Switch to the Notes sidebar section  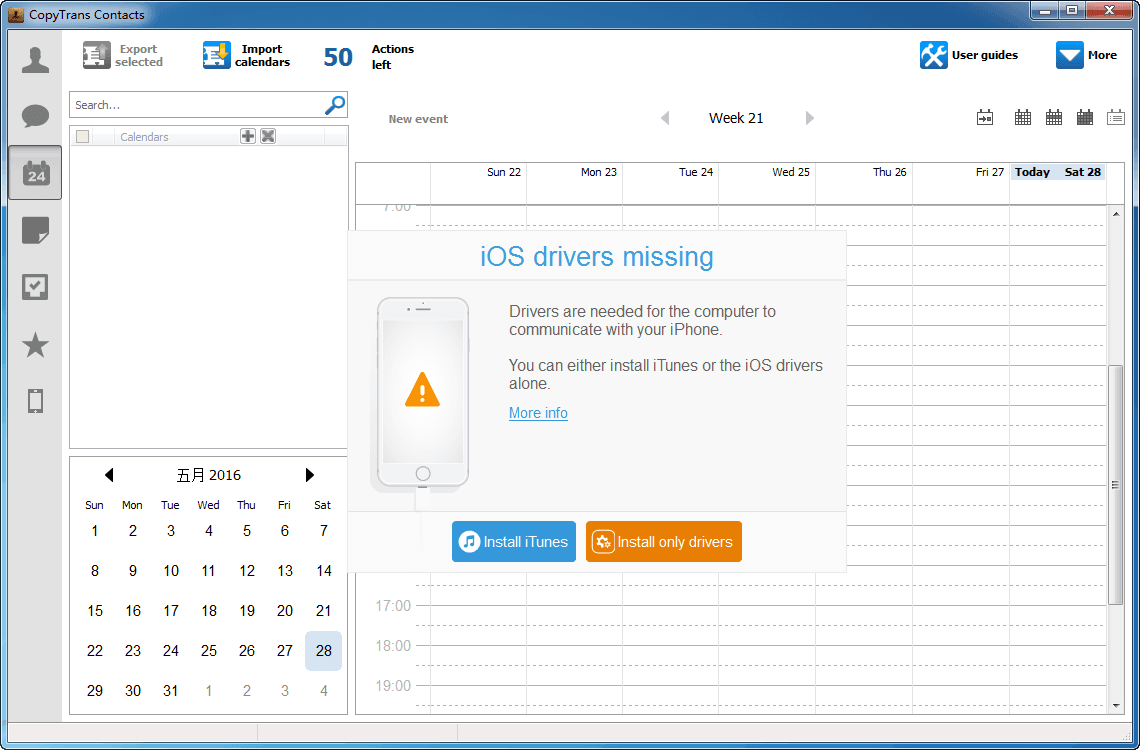(35, 231)
